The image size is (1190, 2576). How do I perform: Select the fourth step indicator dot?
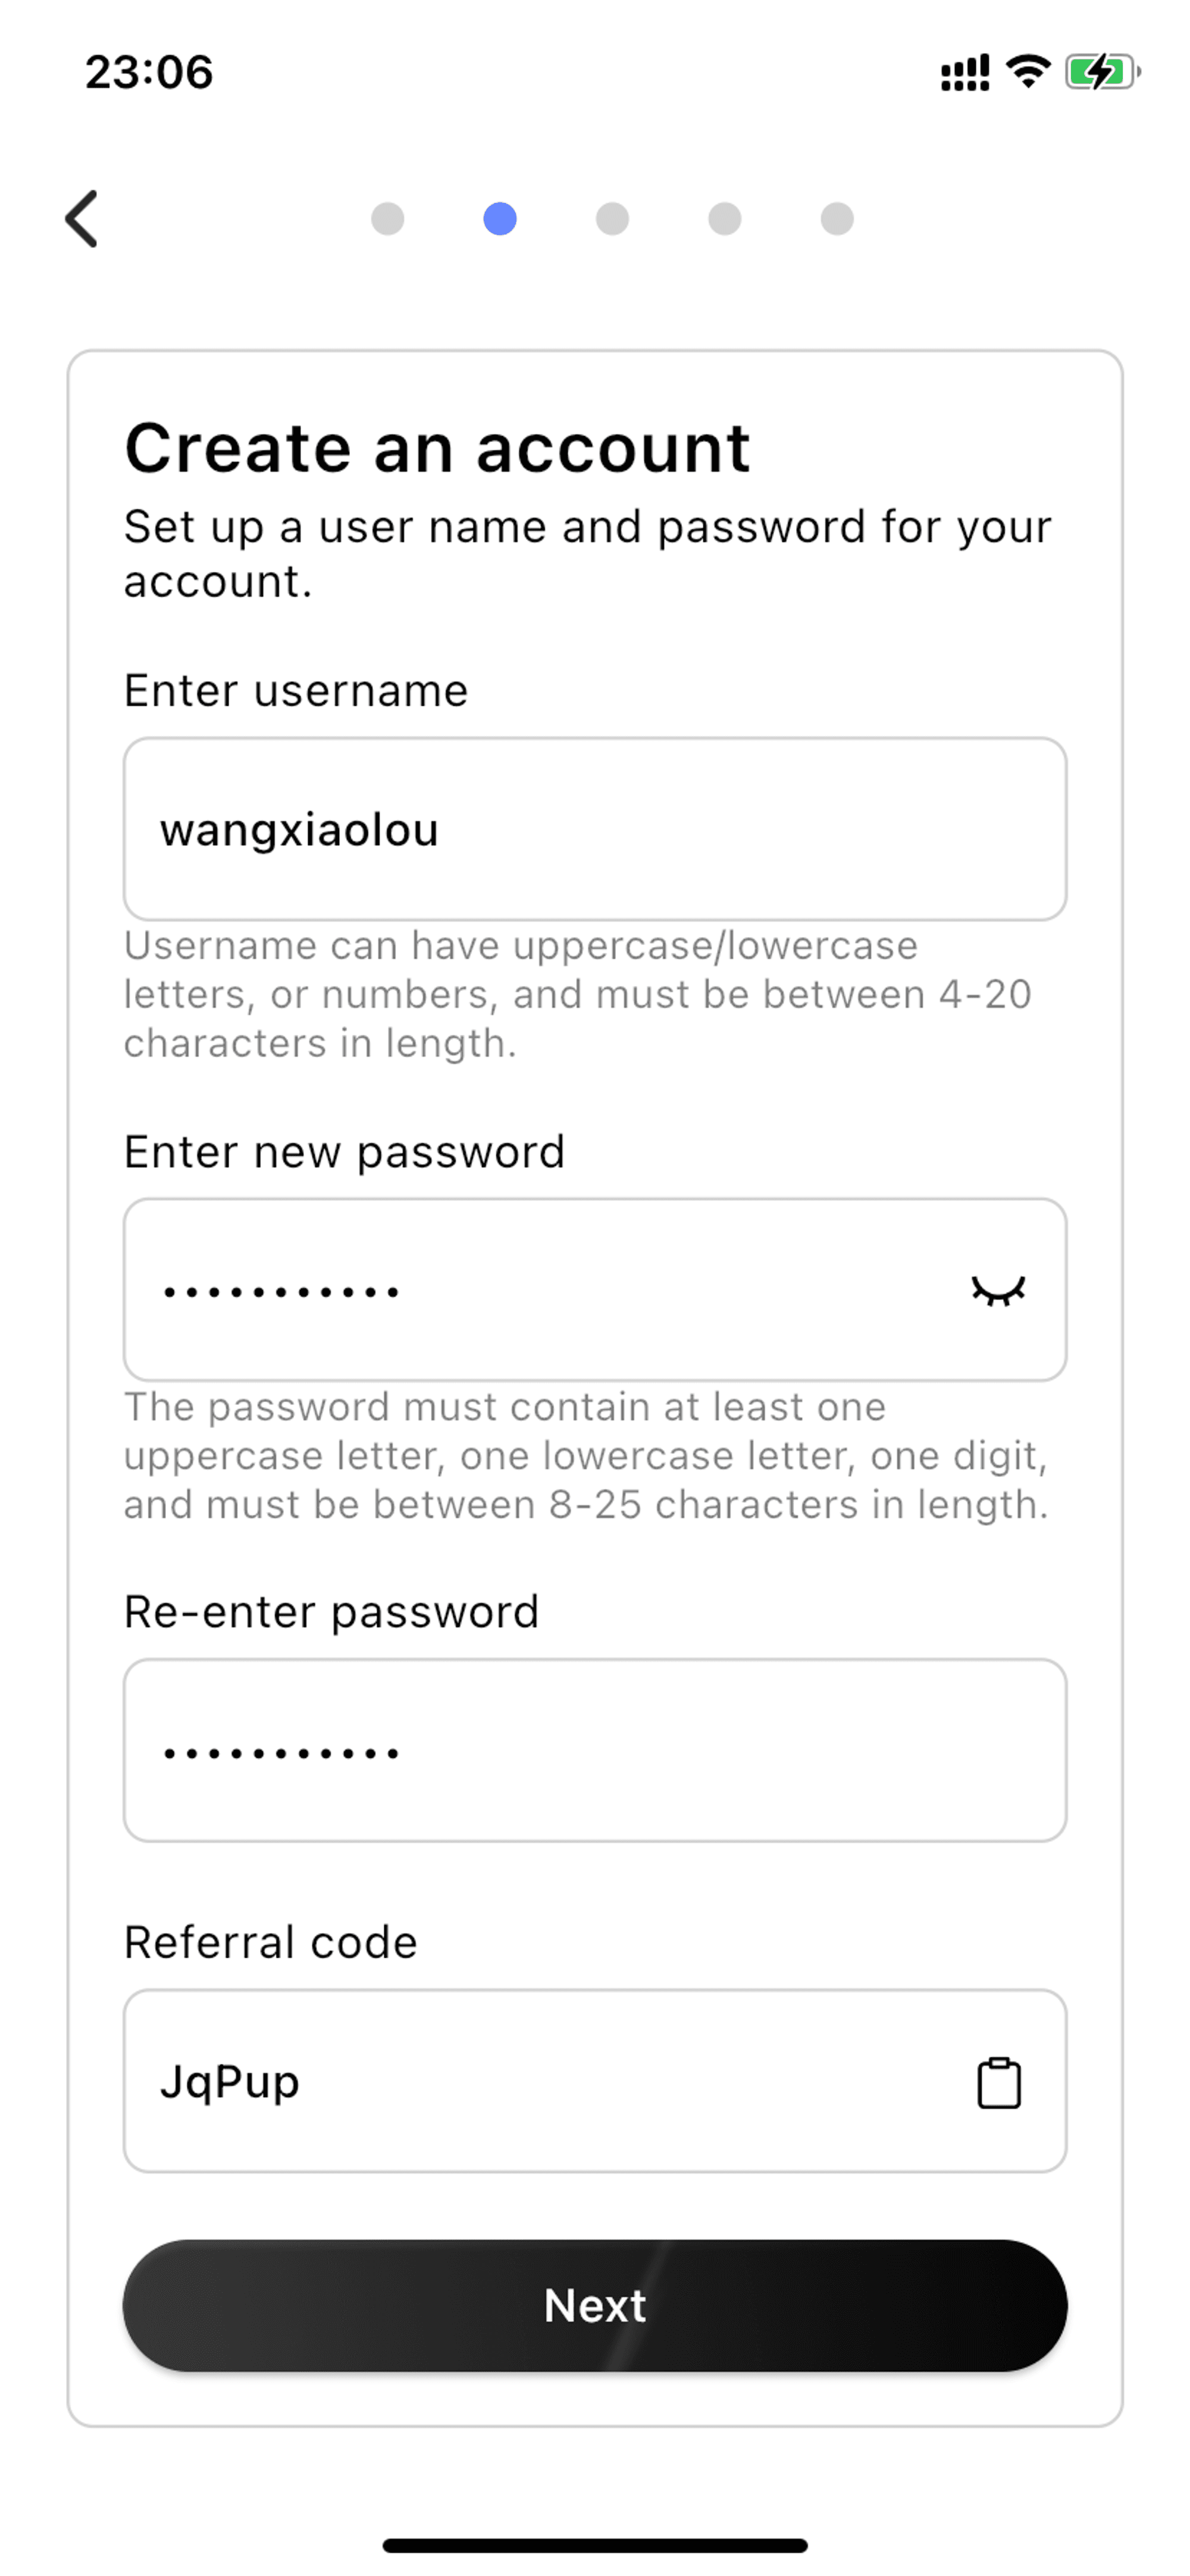[x=724, y=218]
